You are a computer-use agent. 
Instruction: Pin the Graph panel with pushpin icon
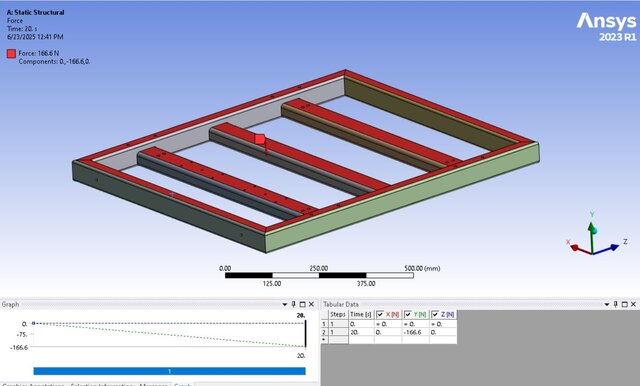[x=293, y=304]
